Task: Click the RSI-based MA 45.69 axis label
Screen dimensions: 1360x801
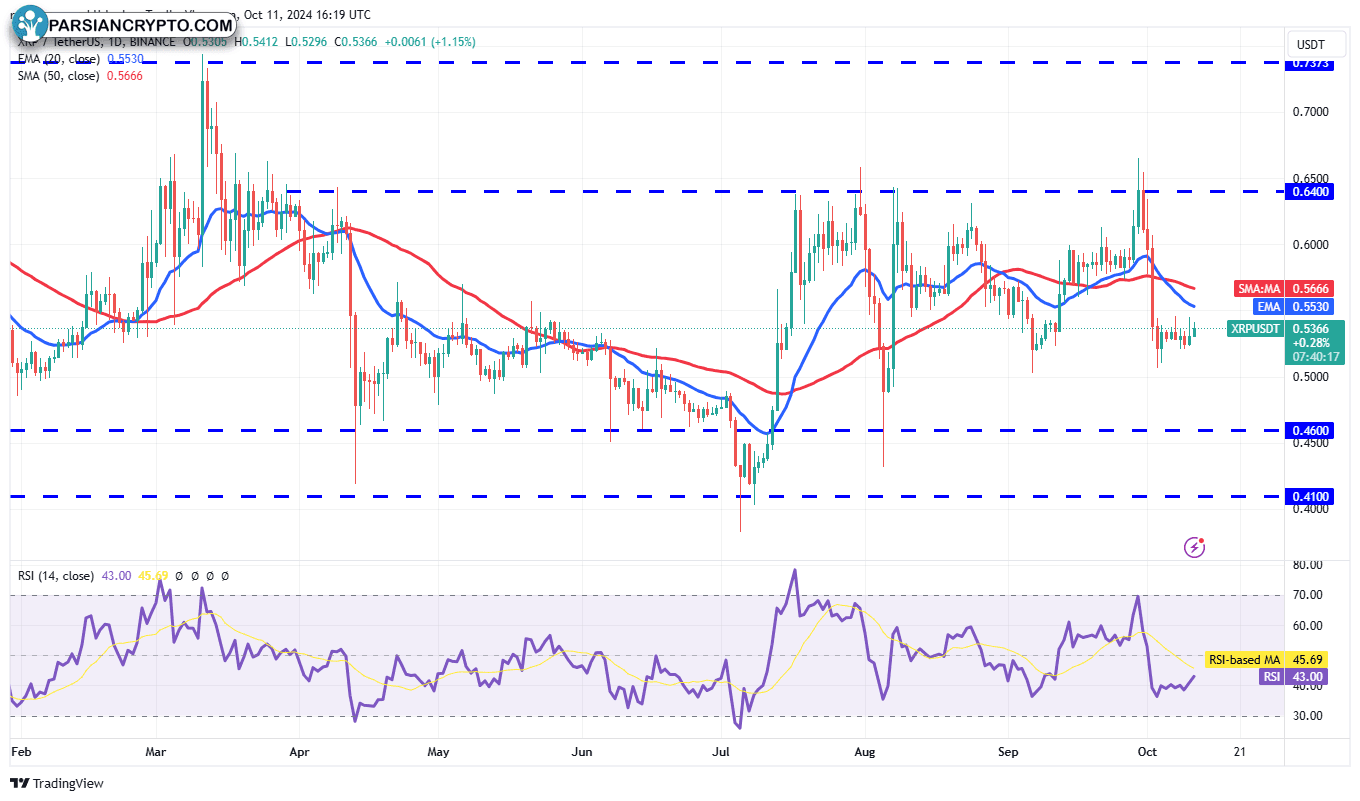Action: click(1268, 659)
